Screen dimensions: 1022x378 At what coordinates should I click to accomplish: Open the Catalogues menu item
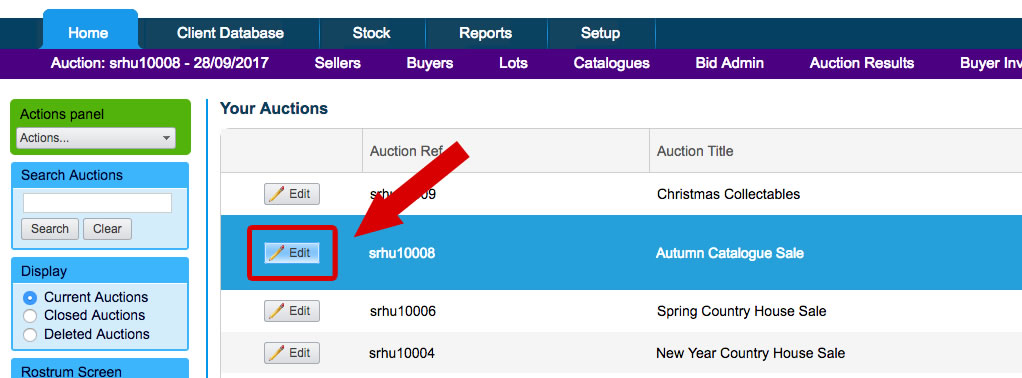pos(611,63)
